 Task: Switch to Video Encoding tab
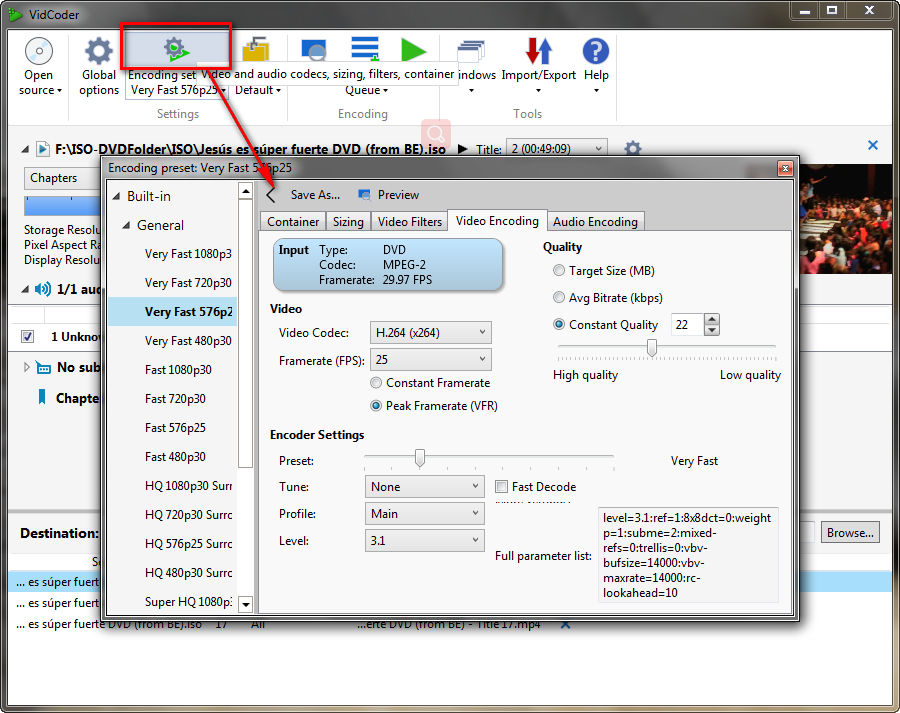[x=497, y=221]
